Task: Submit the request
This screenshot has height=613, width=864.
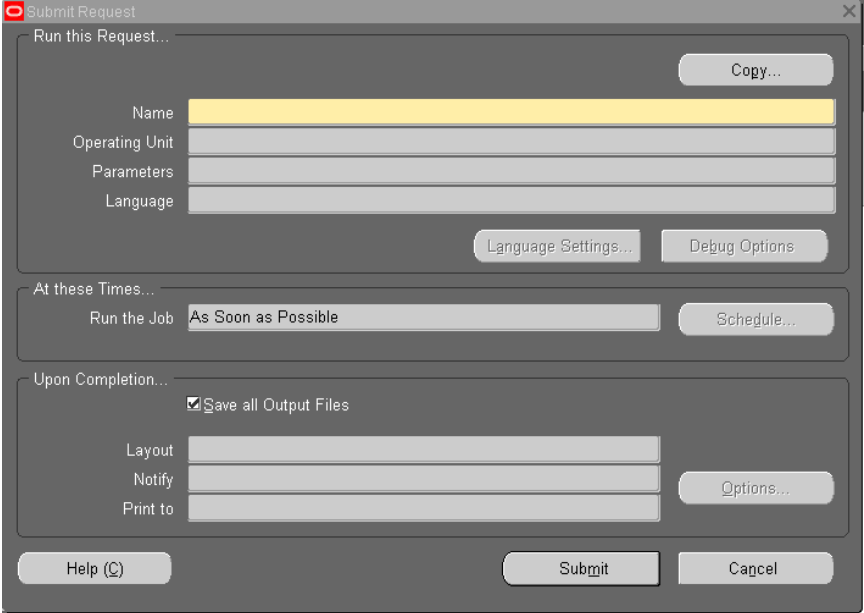Action: (x=581, y=568)
